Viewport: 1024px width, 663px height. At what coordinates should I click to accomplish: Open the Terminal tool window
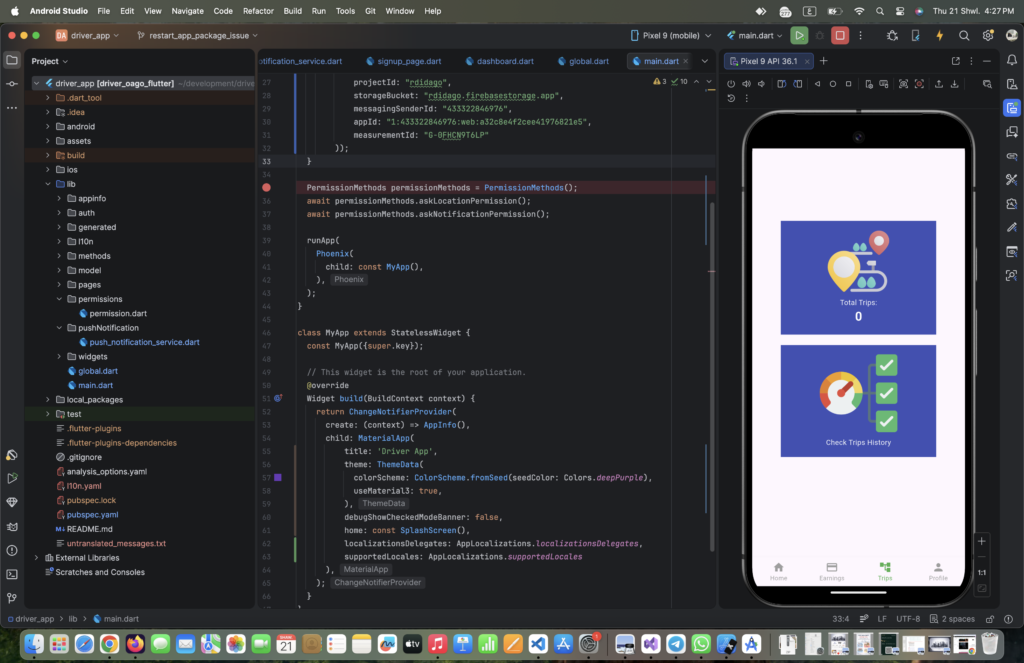12,574
